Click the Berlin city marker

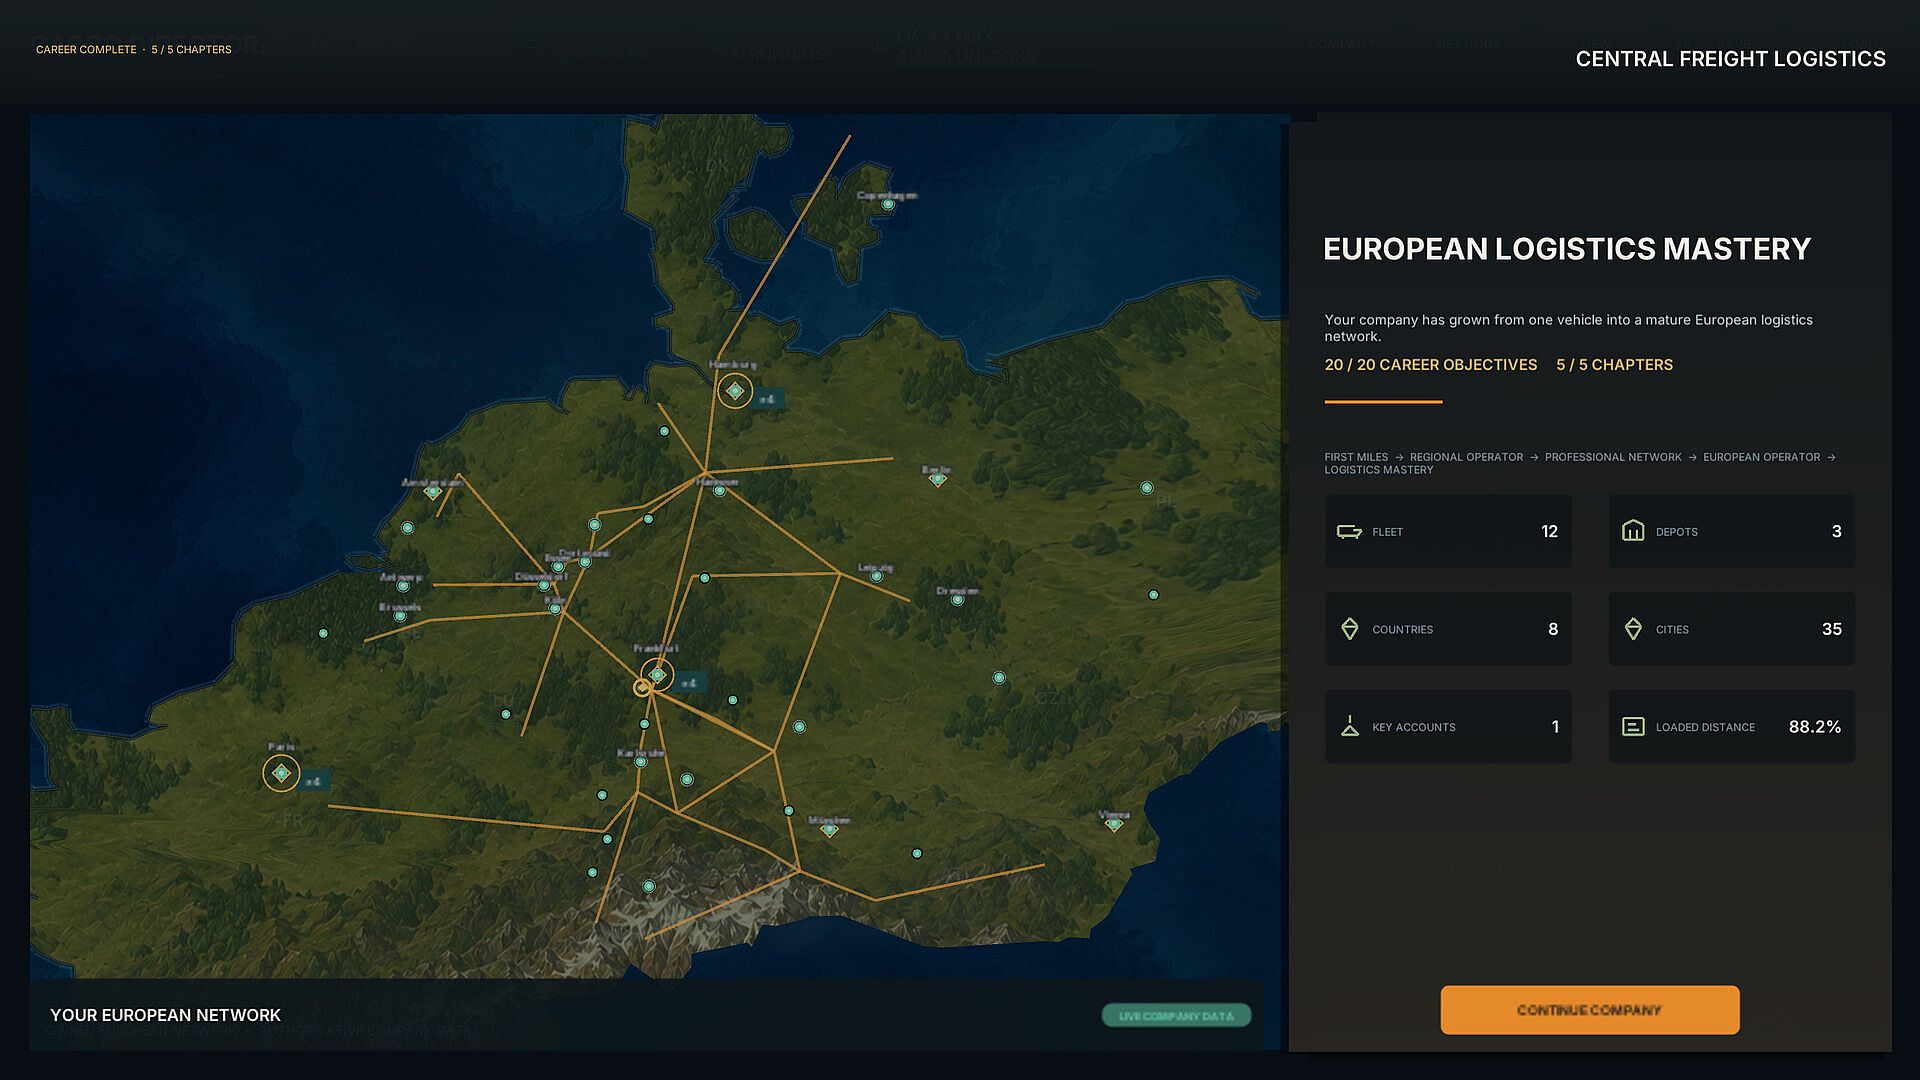[x=937, y=479]
